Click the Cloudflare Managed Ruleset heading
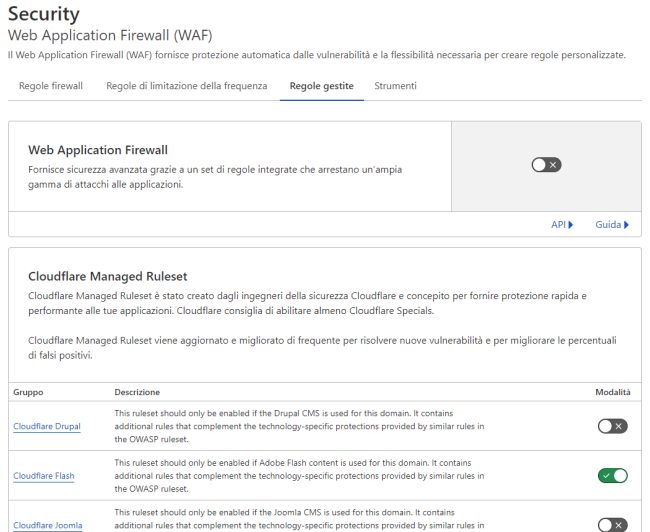The width and height of the screenshot is (650, 532). (x=108, y=277)
